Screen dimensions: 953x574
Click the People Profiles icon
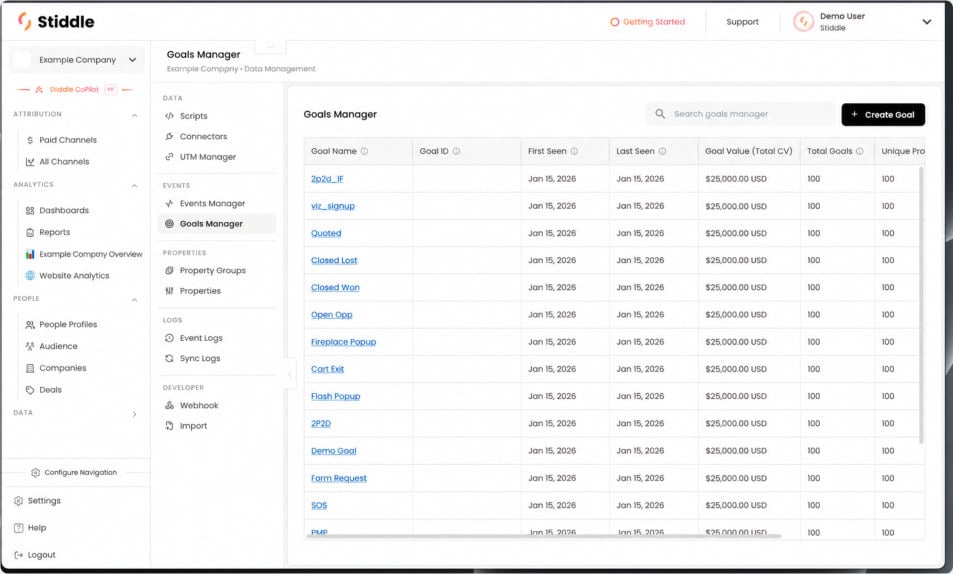tap(30, 325)
